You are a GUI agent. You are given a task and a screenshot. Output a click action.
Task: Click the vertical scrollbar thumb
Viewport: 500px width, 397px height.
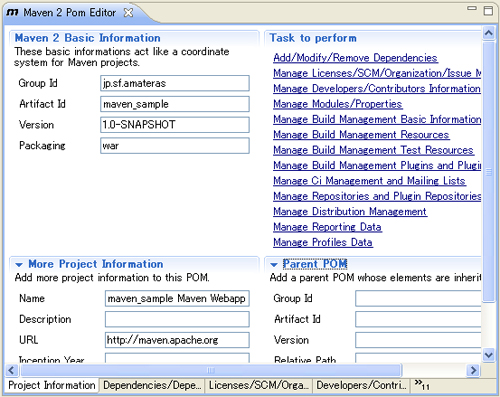click(489, 172)
